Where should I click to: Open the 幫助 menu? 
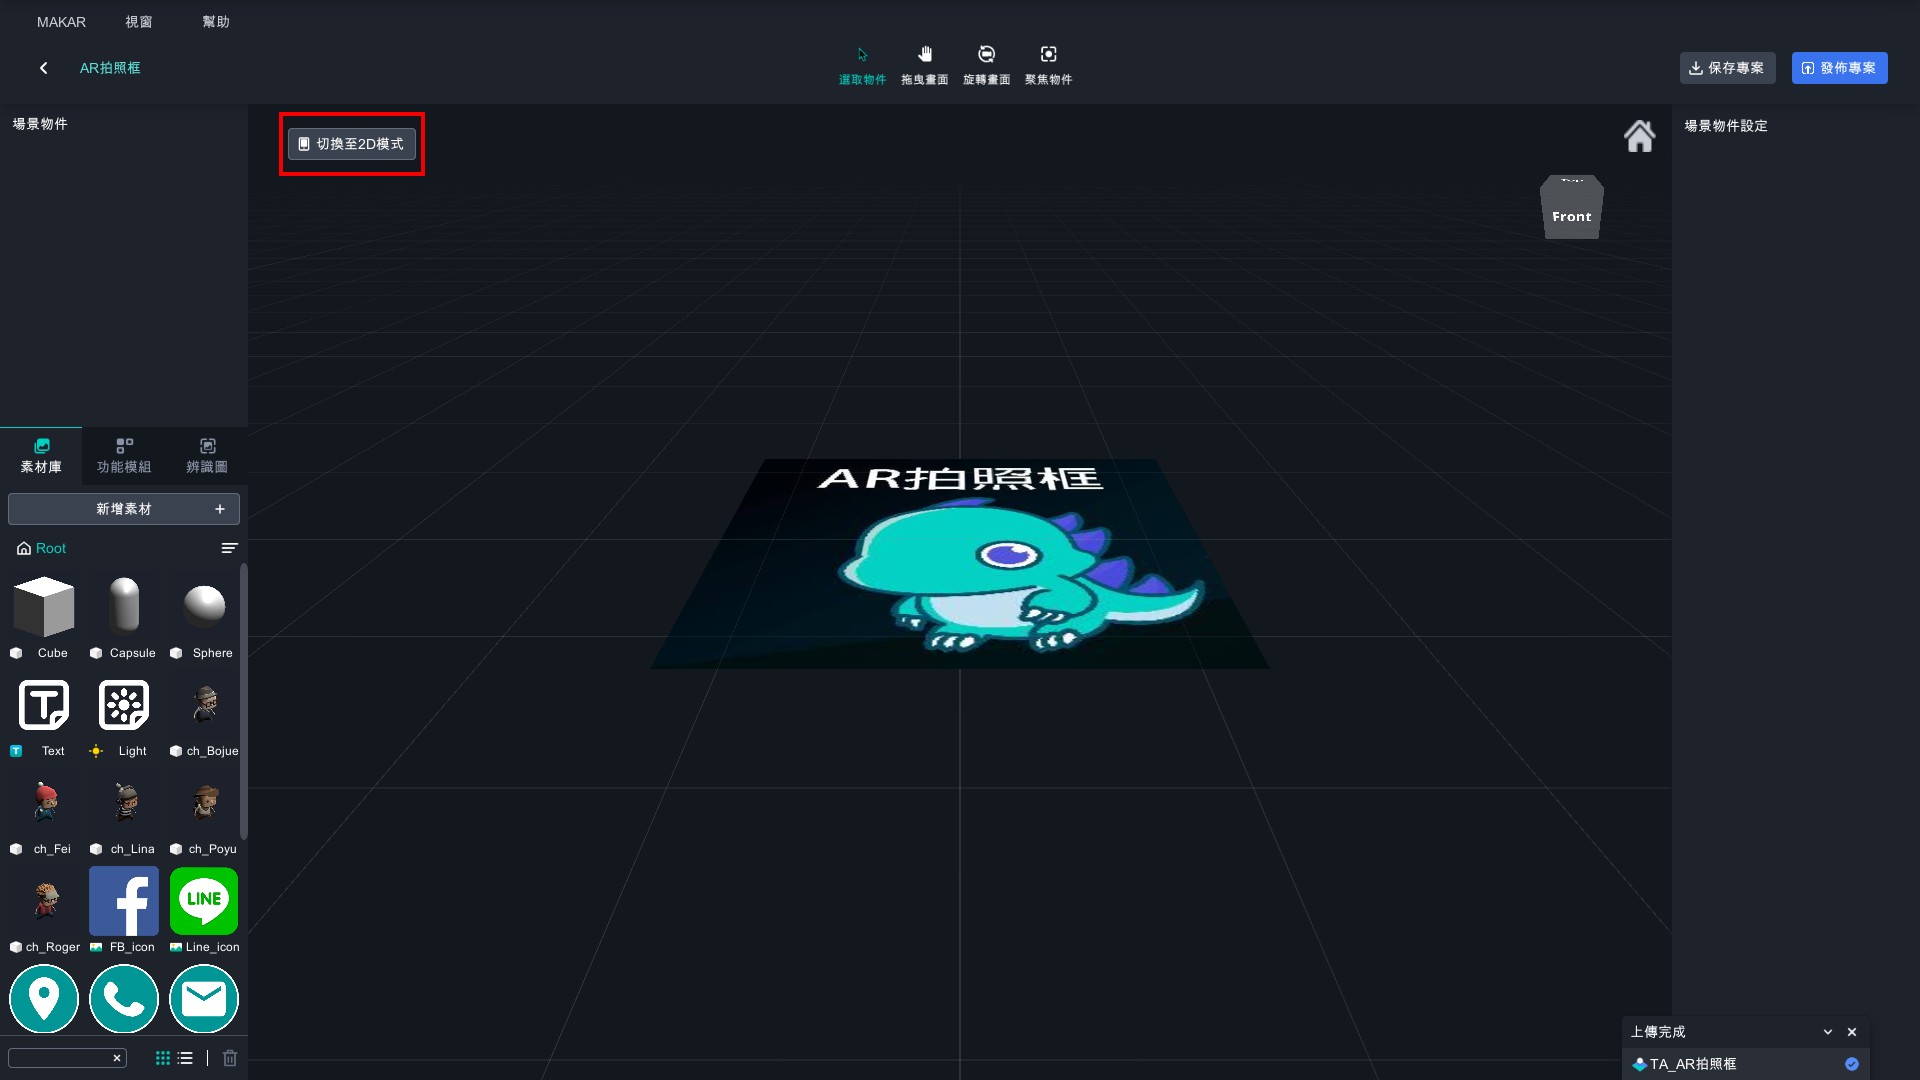point(215,22)
